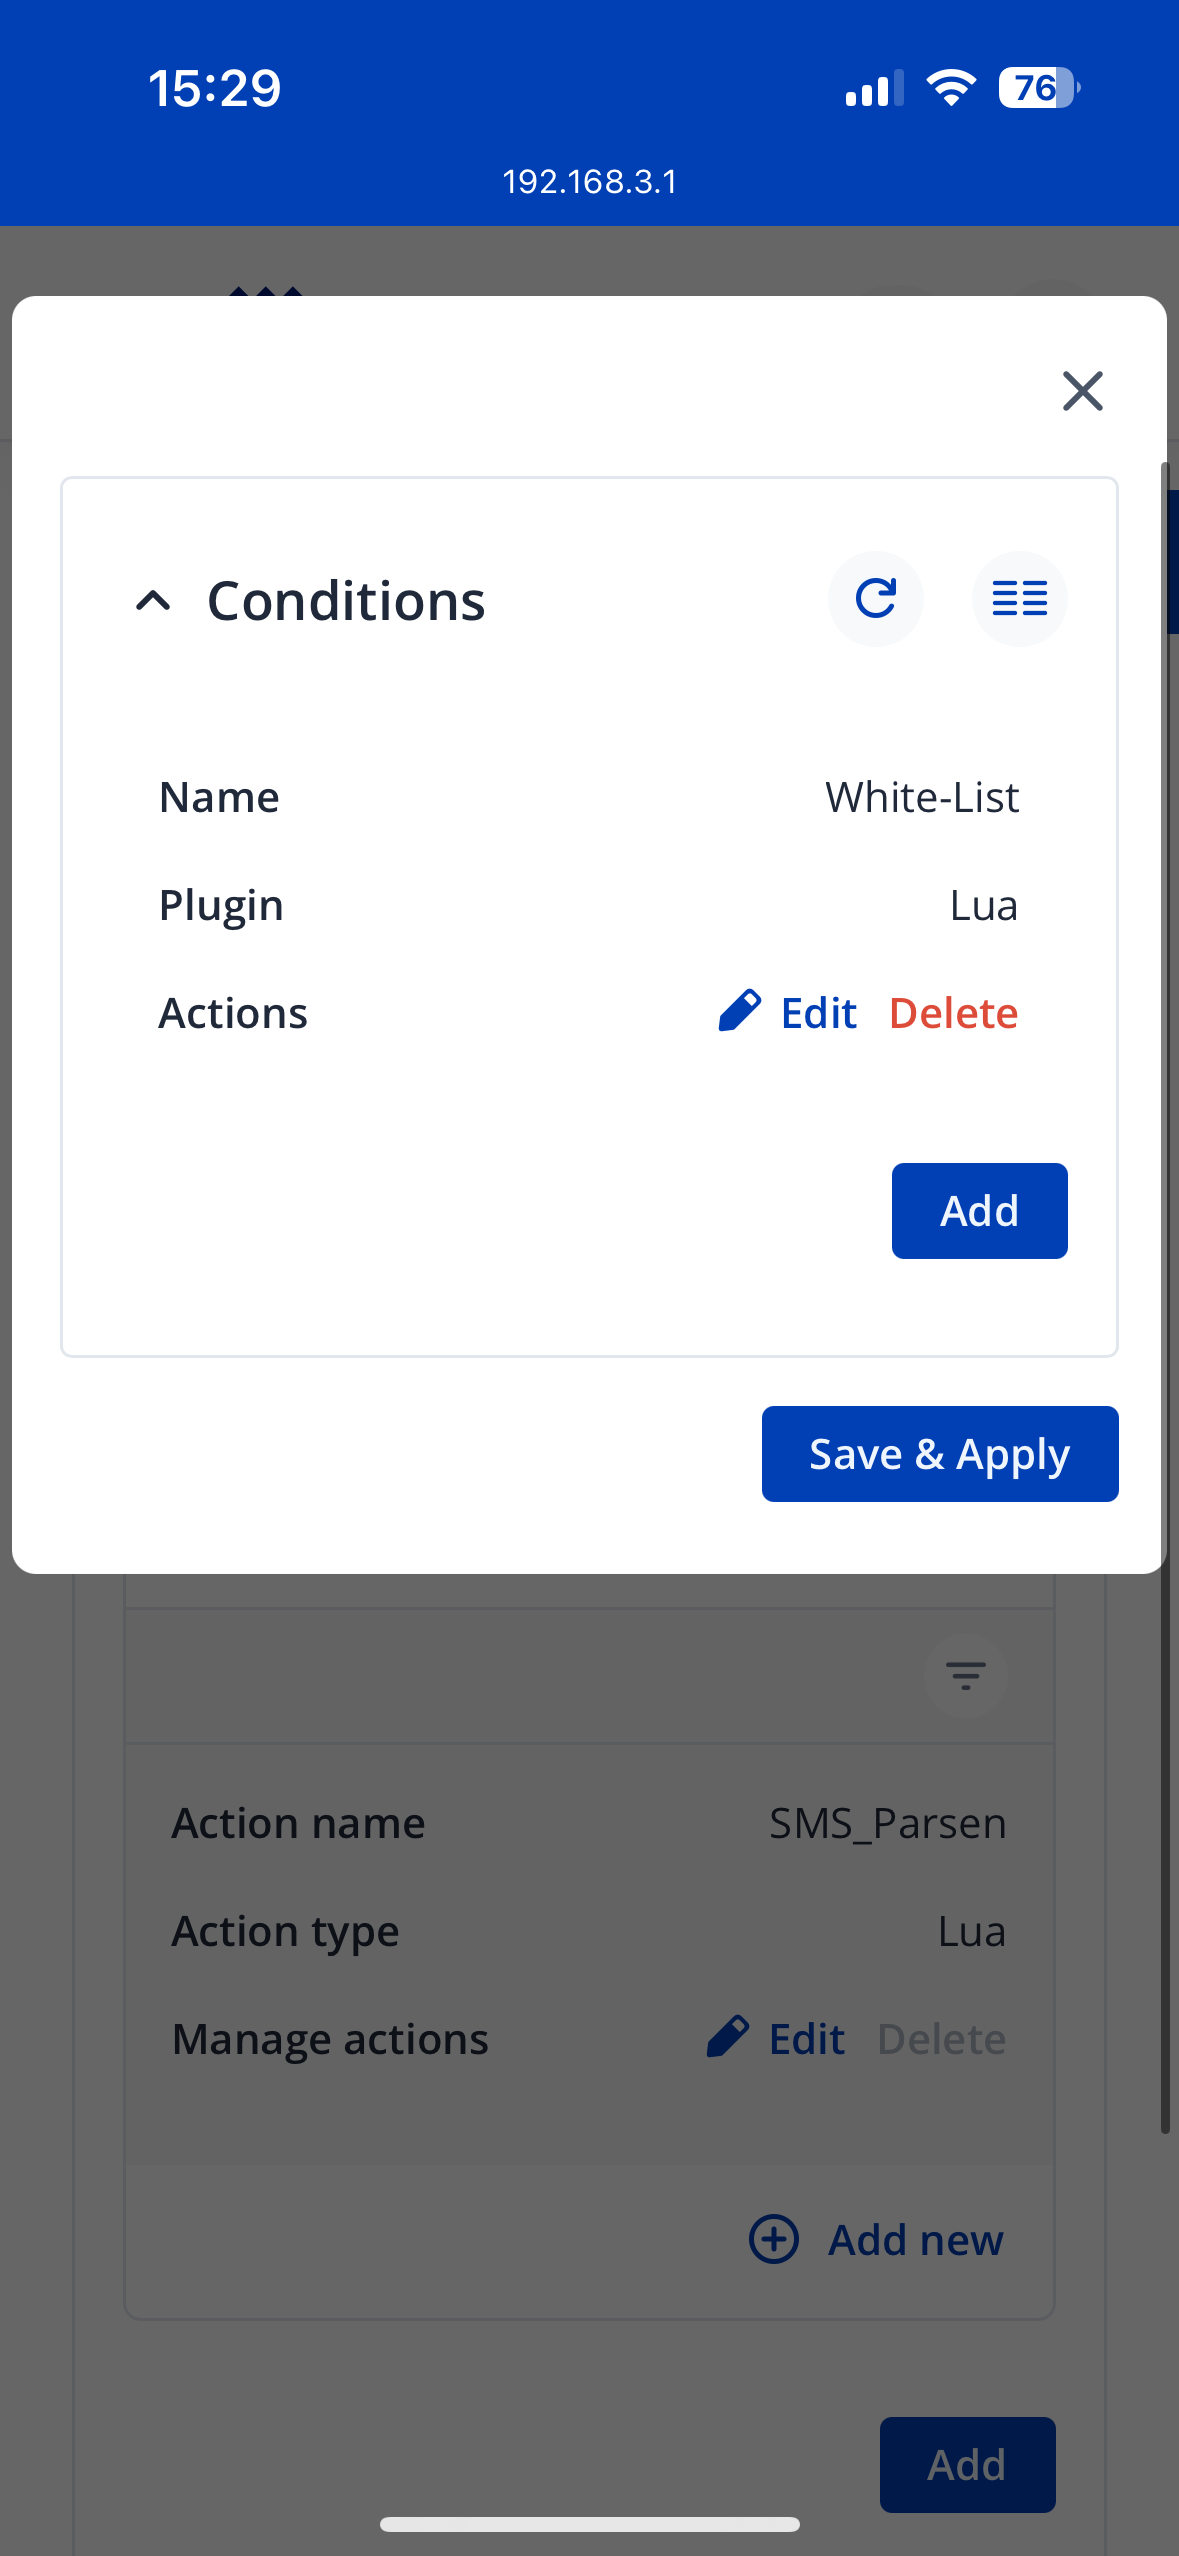Collapse the Conditions section chevron

pos(153,601)
